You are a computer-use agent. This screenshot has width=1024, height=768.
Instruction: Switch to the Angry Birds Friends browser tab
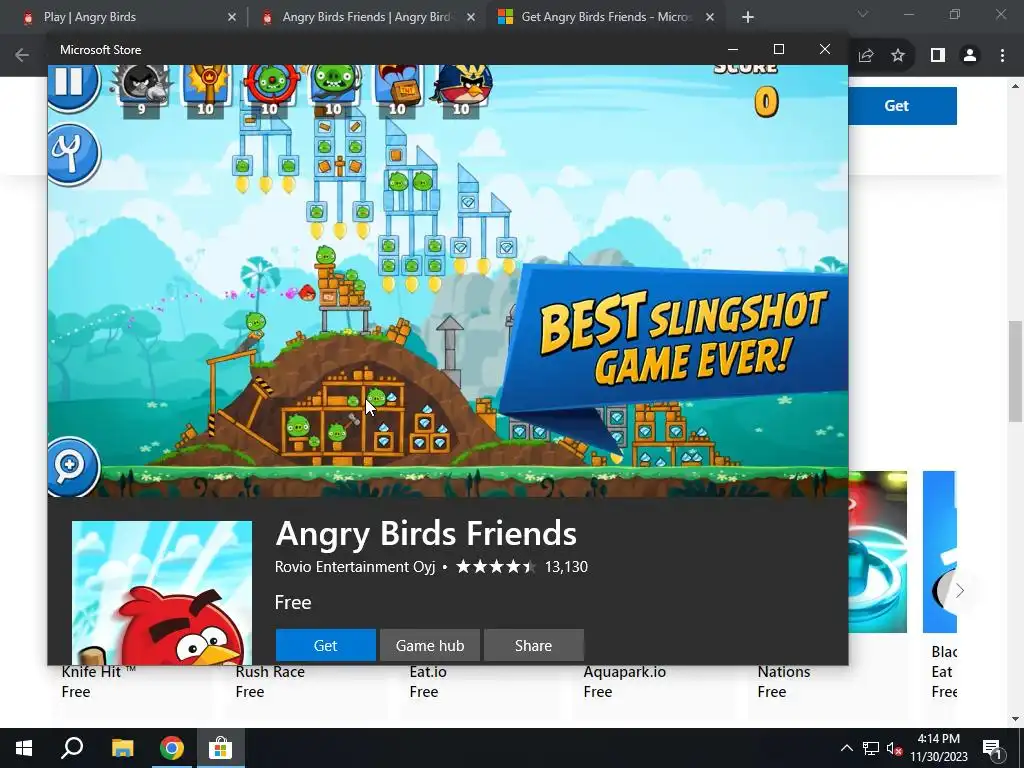coord(366,17)
